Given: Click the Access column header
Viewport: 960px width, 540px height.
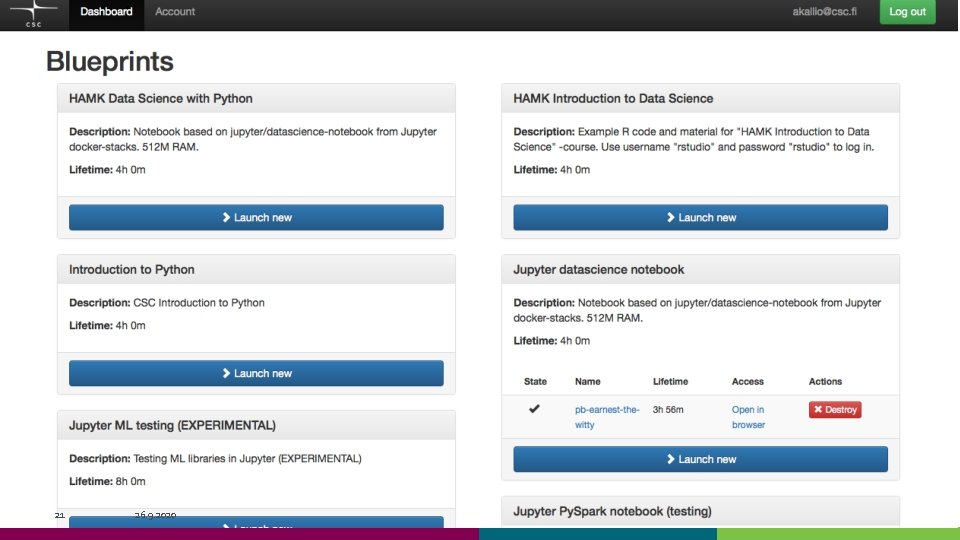Looking at the screenshot, I should [748, 381].
